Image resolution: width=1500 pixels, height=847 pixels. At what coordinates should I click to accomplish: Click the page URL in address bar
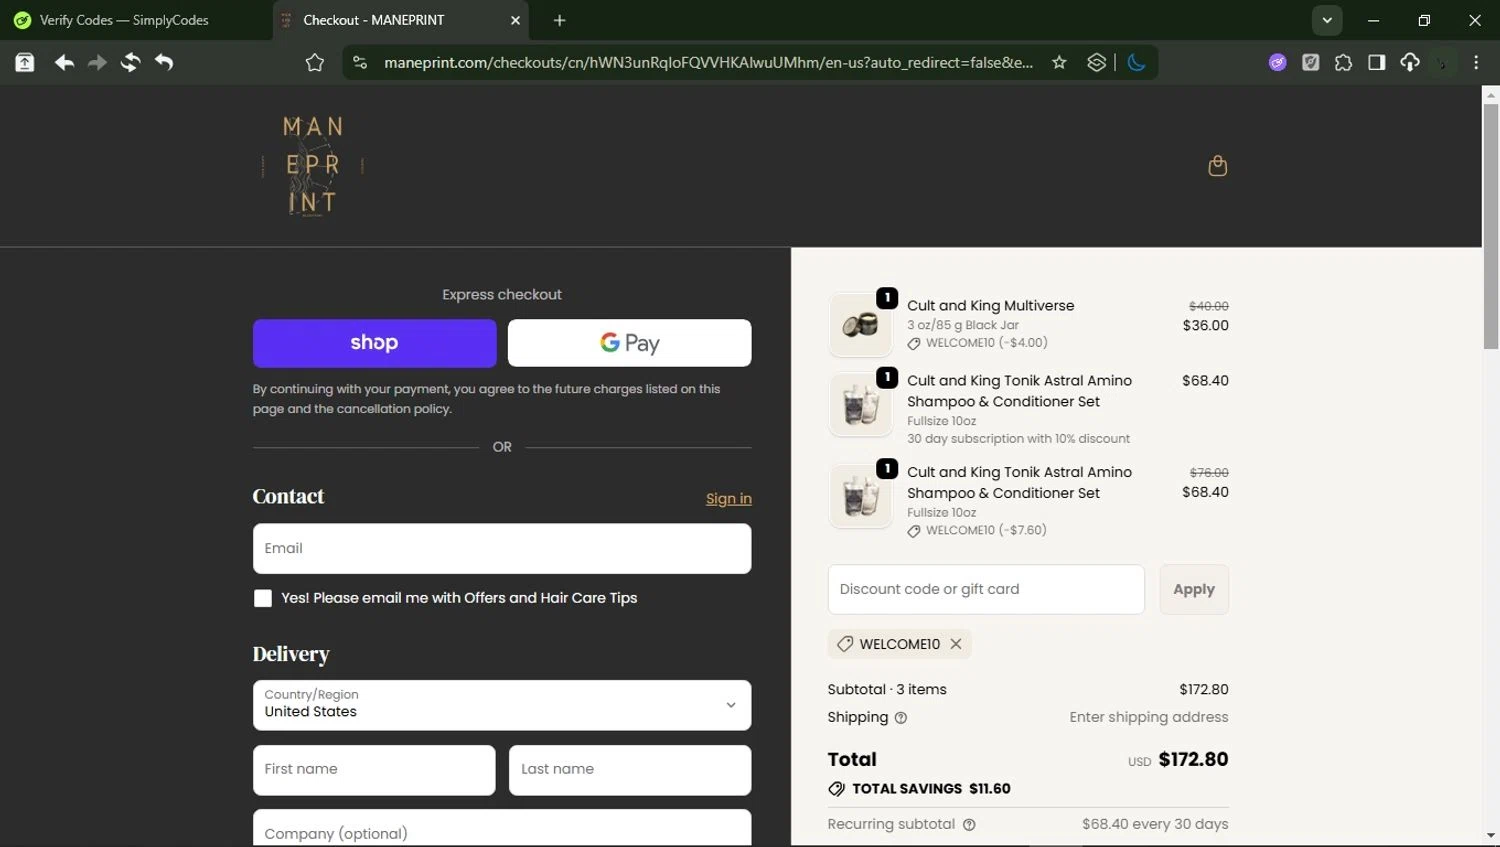(708, 63)
